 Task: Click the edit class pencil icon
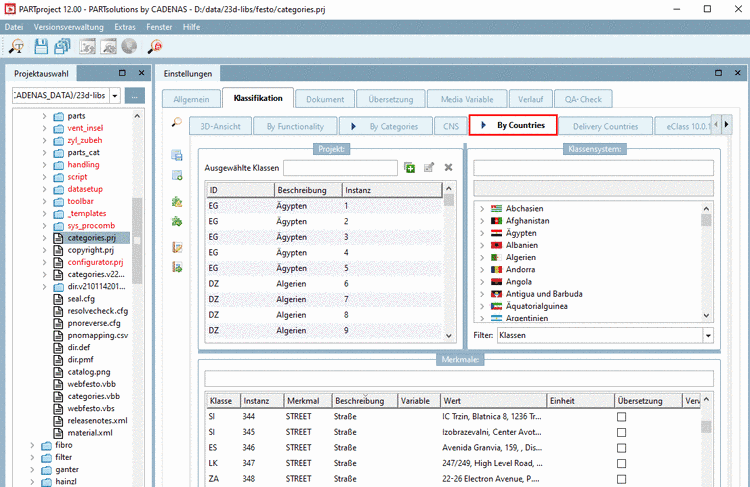[429, 168]
